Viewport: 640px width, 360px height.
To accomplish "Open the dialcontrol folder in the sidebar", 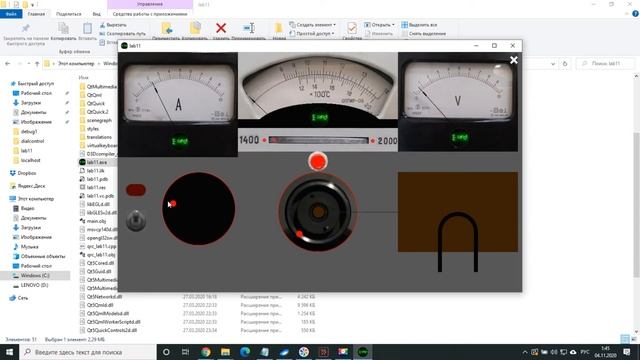I will pos(32,141).
